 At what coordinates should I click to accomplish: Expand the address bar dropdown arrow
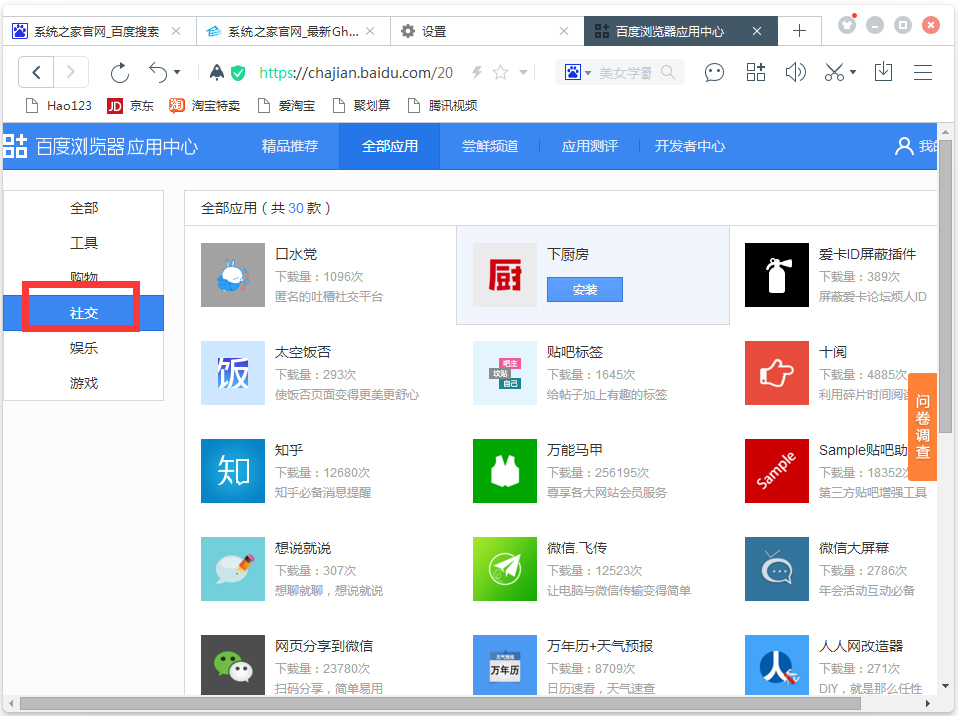pos(524,73)
